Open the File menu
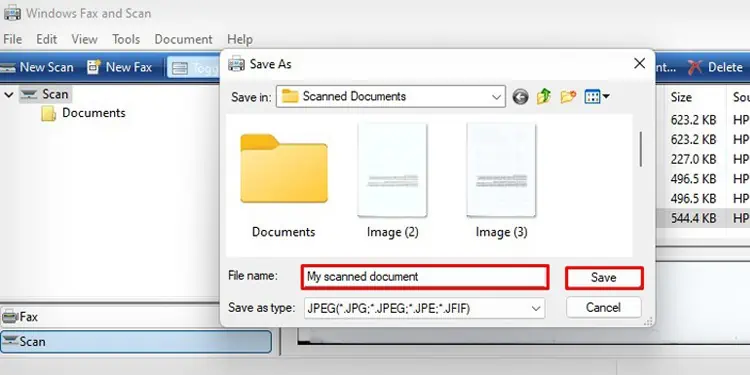 click(x=12, y=39)
